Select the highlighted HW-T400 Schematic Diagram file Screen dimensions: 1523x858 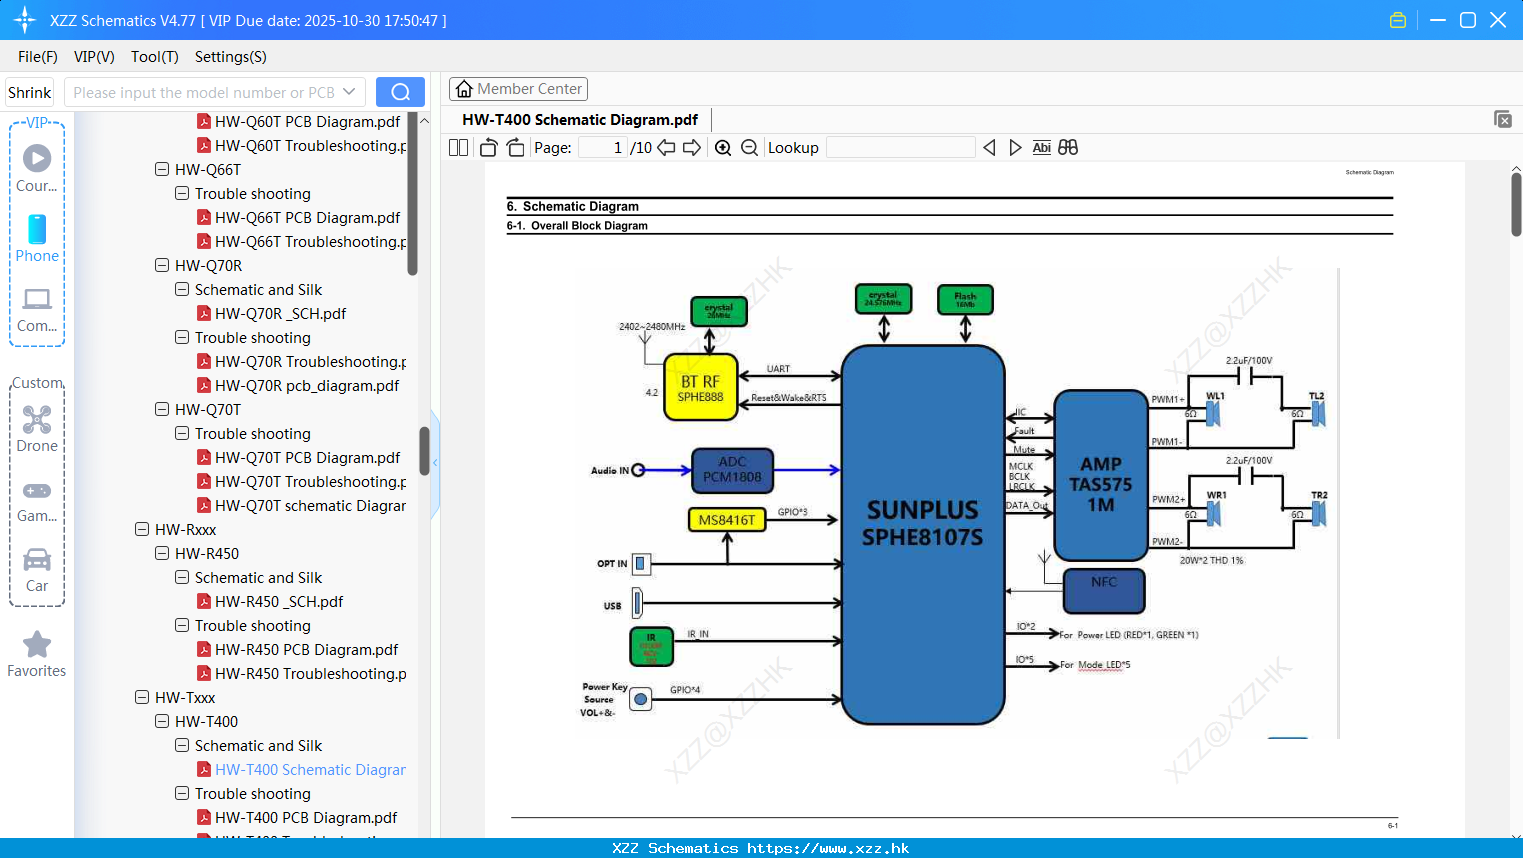310,770
